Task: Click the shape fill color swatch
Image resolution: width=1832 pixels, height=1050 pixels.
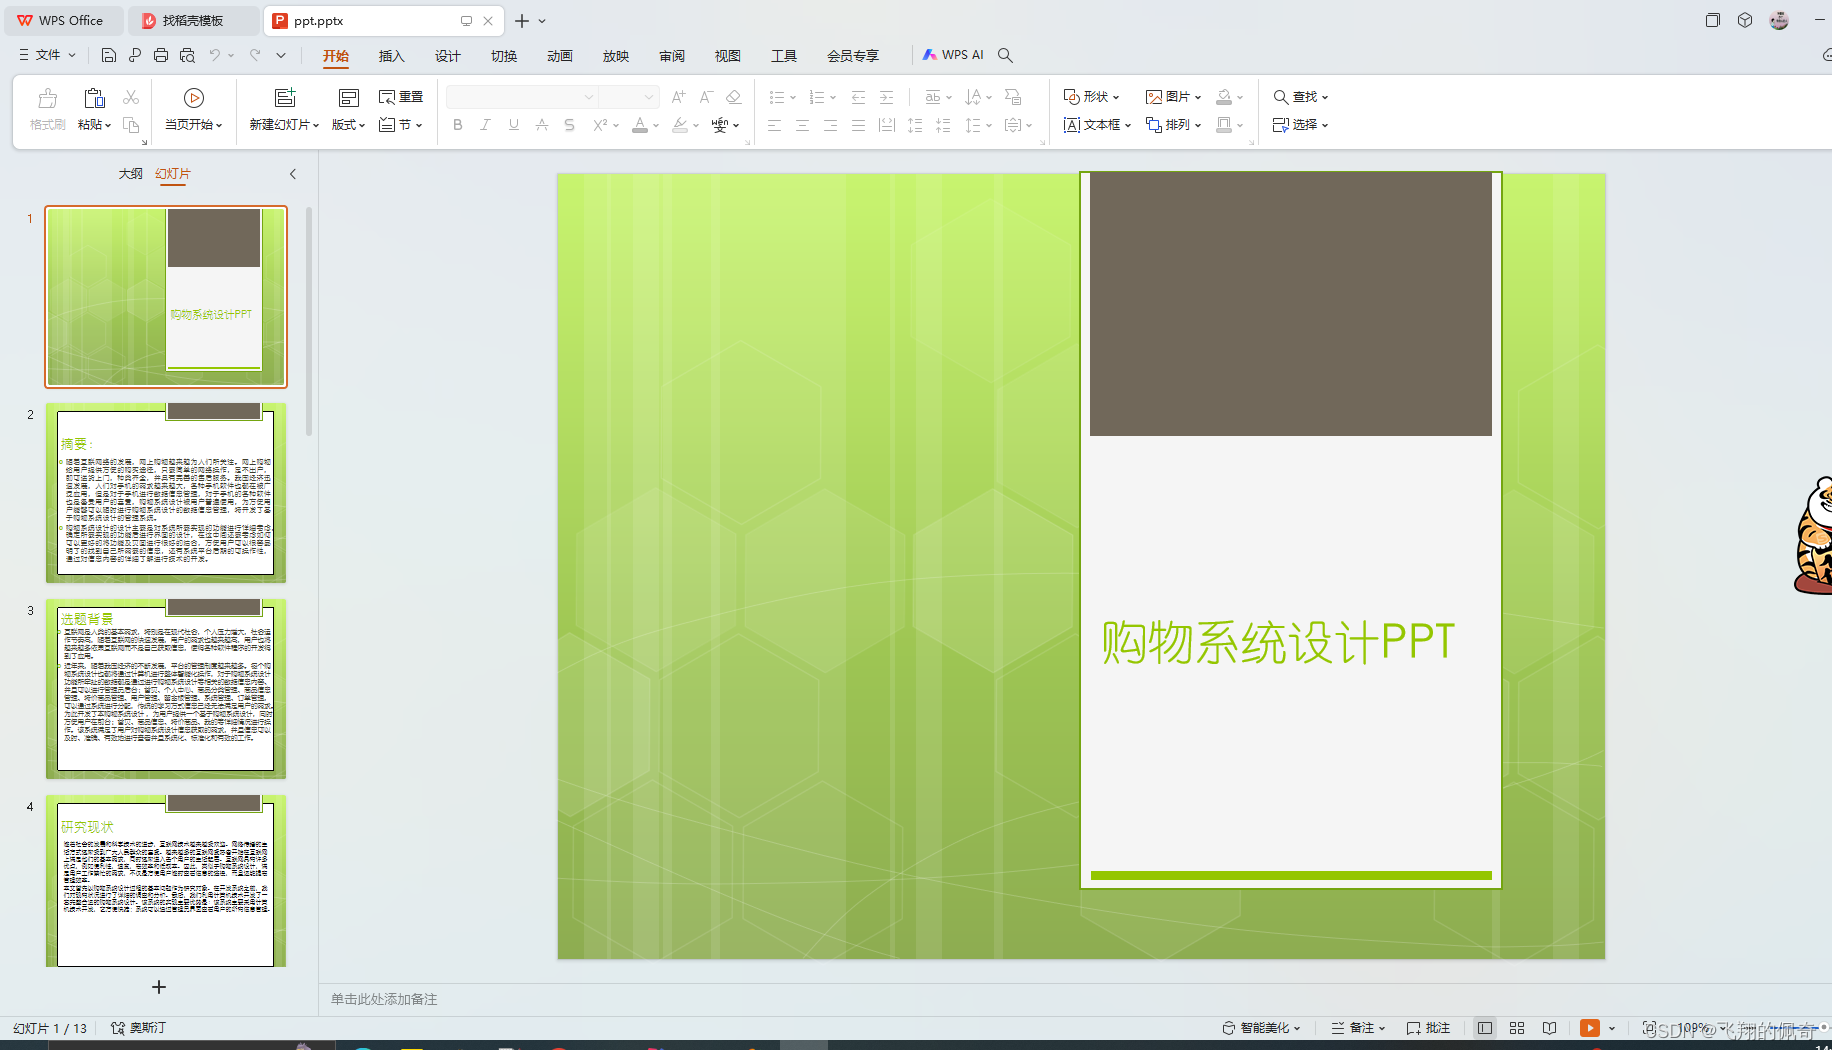Action: point(1224,97)
